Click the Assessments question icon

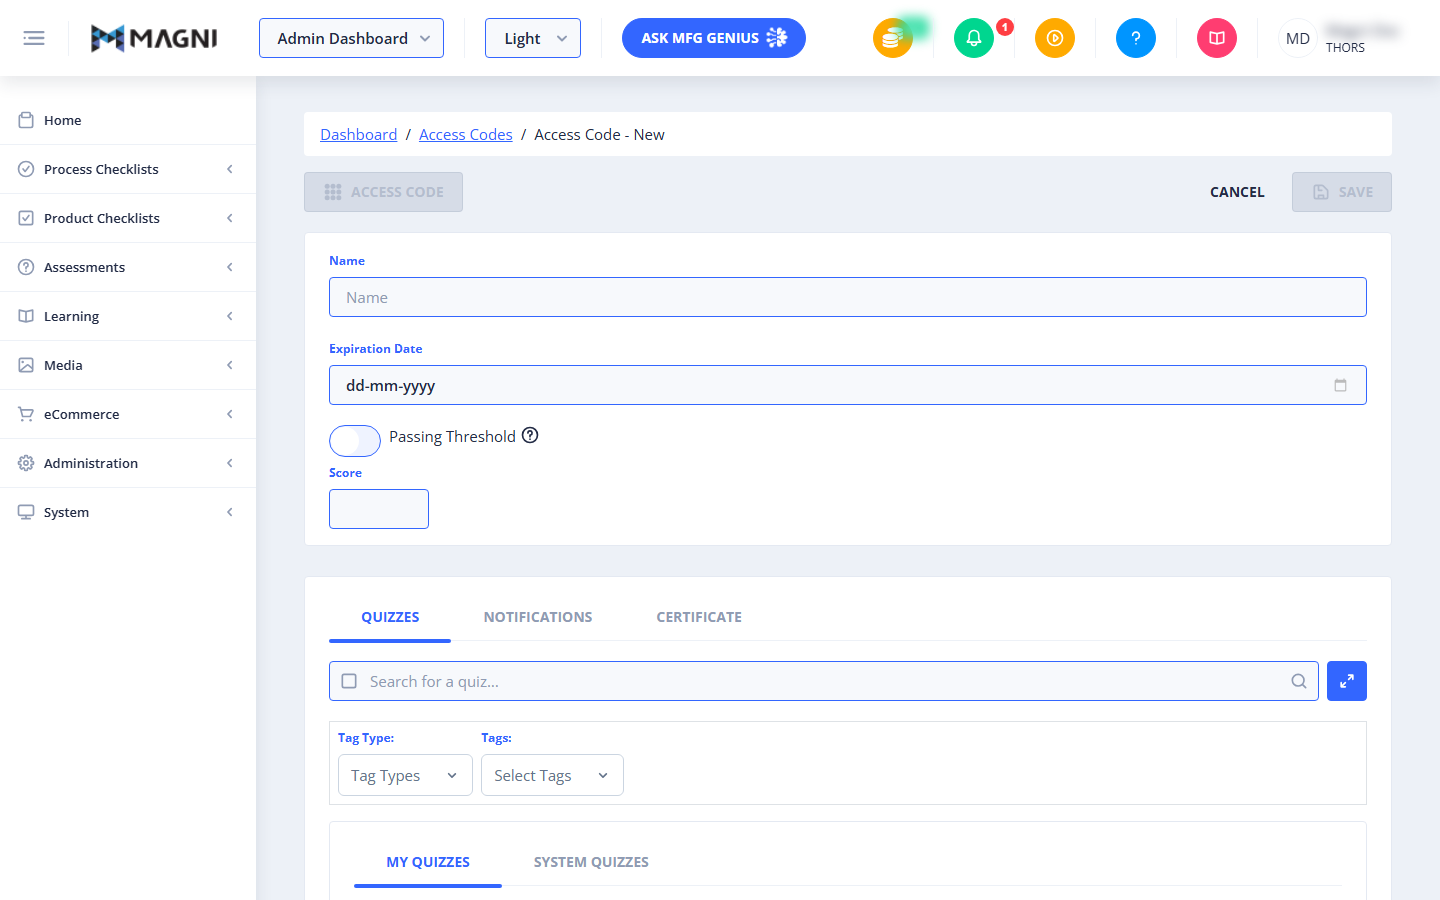pyautogui.click(x=26, y=267)
